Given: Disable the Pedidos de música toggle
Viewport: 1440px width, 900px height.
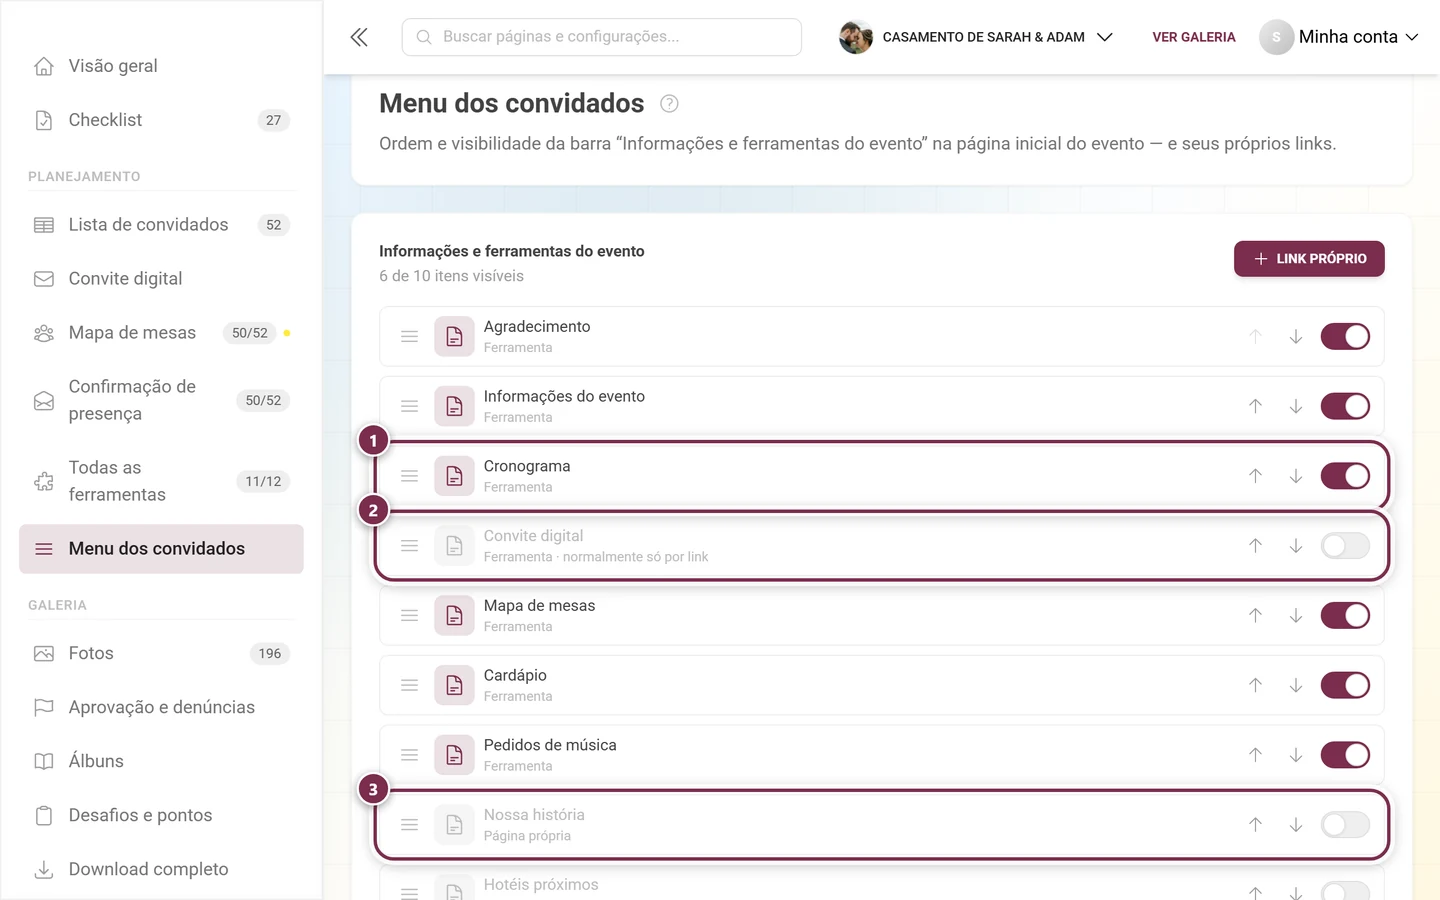Looking at the screenshot, I should pyautogui.click(x=1345, y=755).
